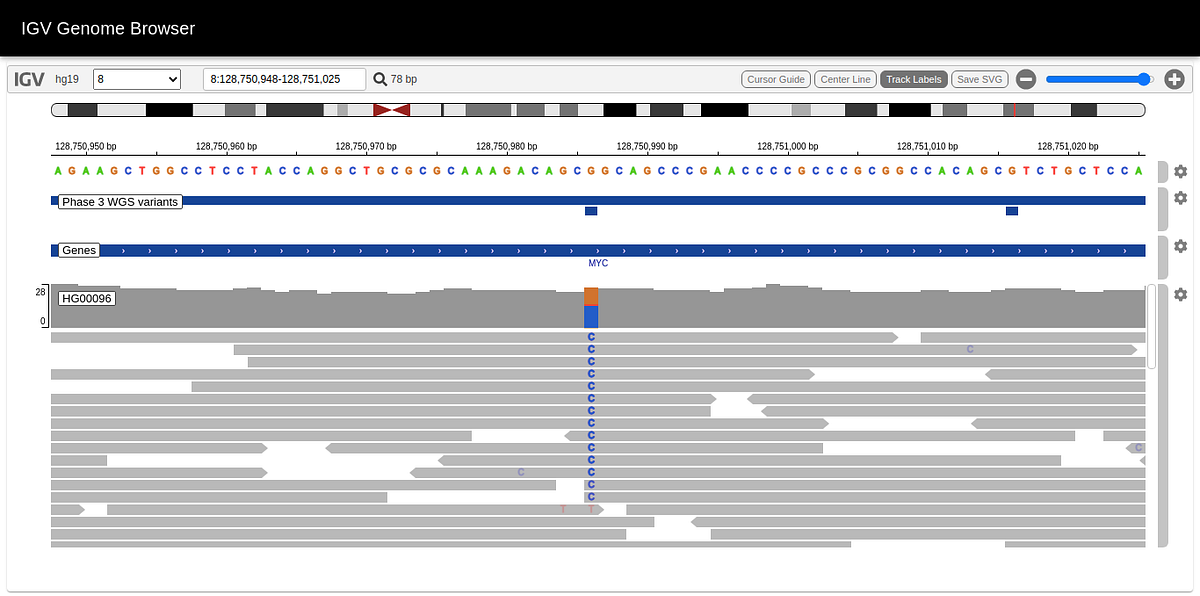Click the right blue variant marker
1200x596 pixels.
pos(1011,211)
